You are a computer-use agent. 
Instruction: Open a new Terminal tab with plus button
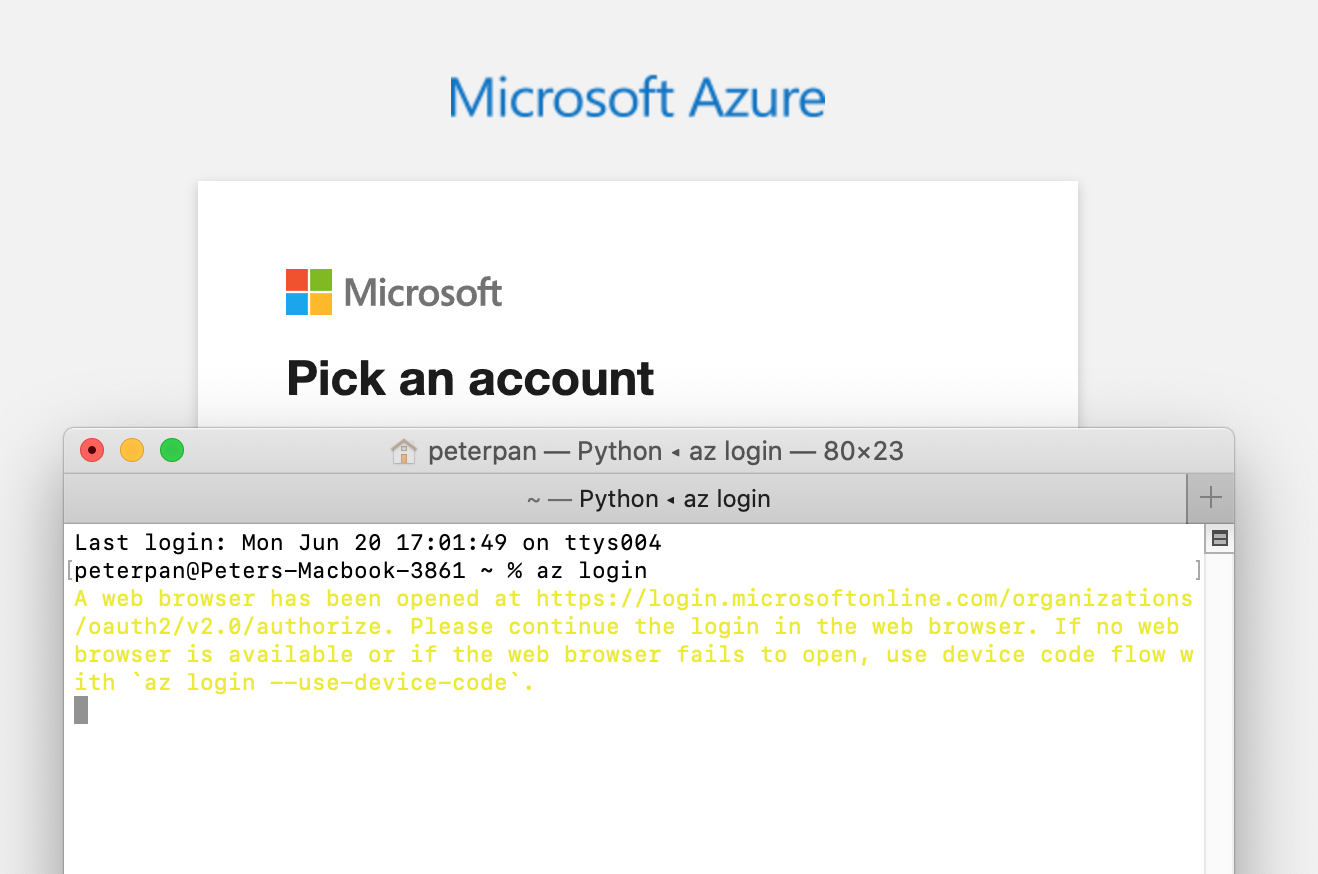pyautogui.click(x=1211, y=498)
